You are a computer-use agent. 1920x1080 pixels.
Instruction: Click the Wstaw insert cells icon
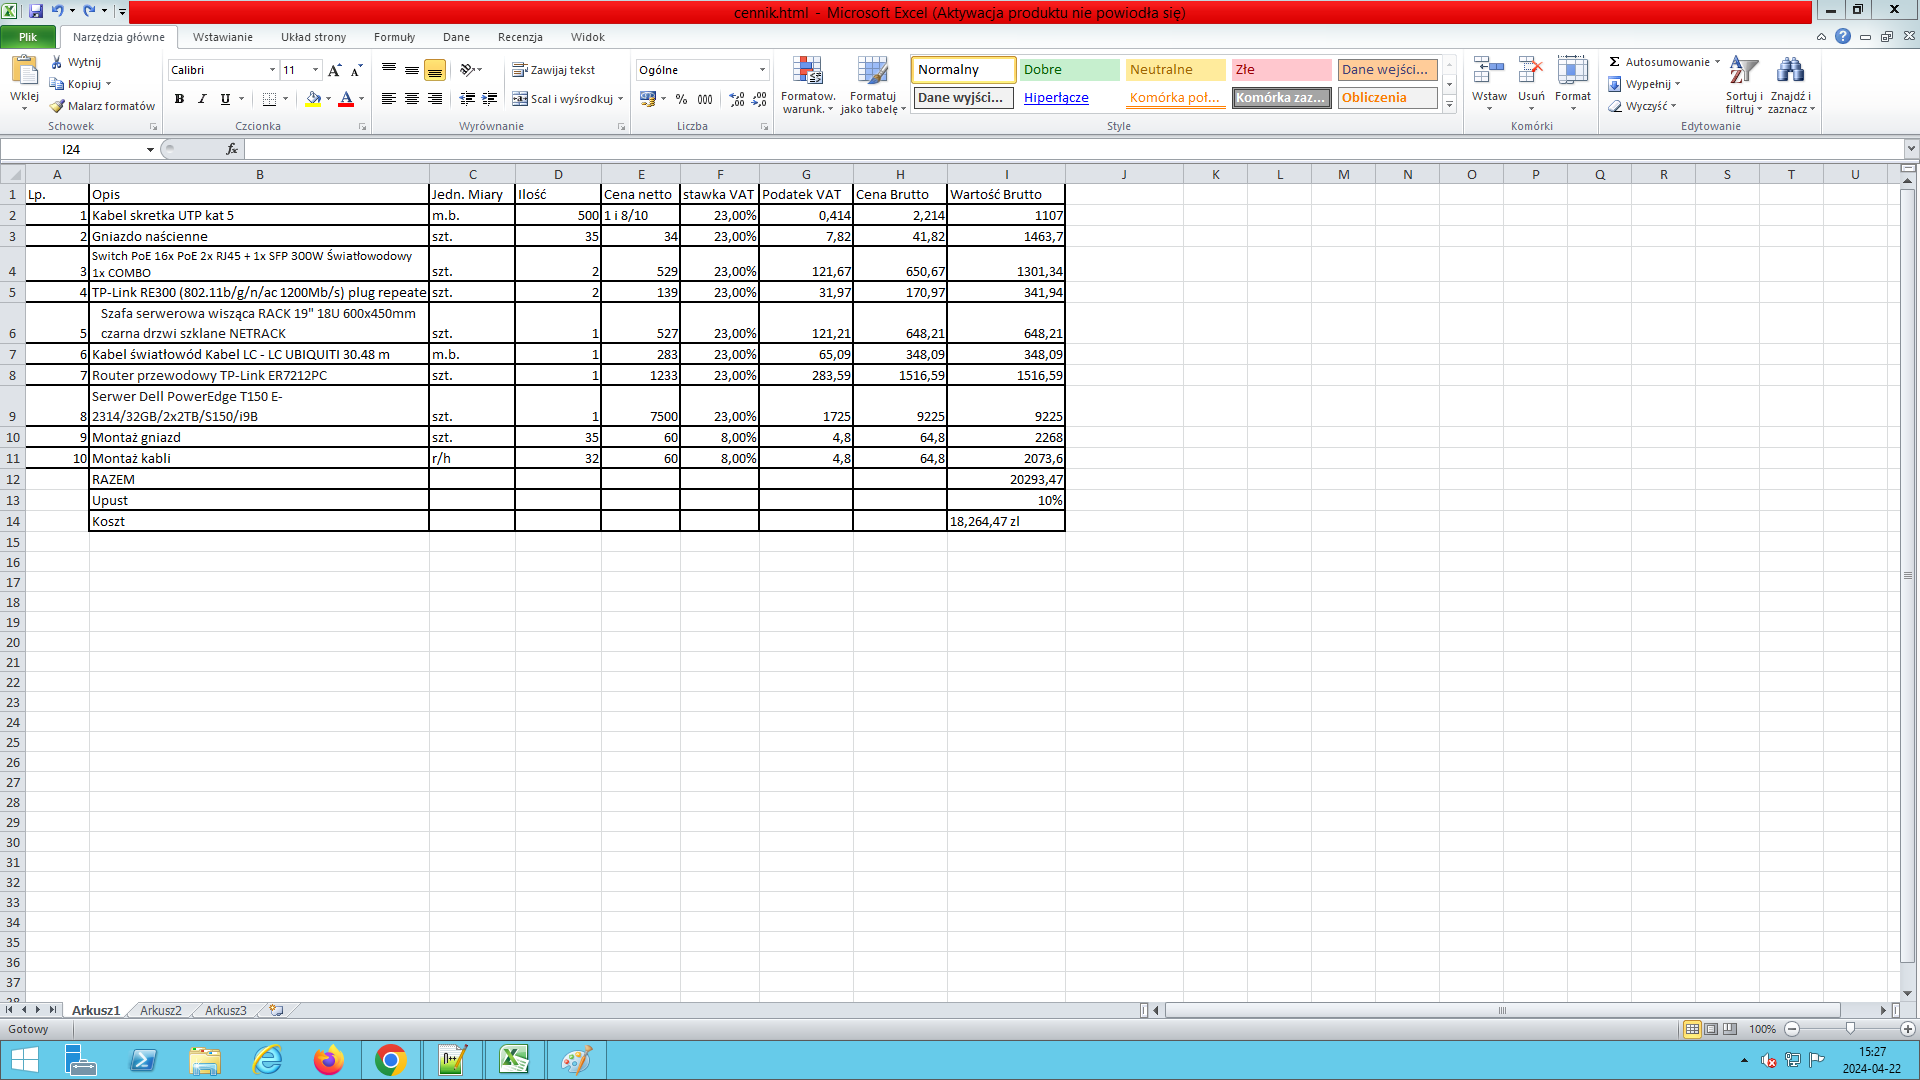pos(1489,72)
